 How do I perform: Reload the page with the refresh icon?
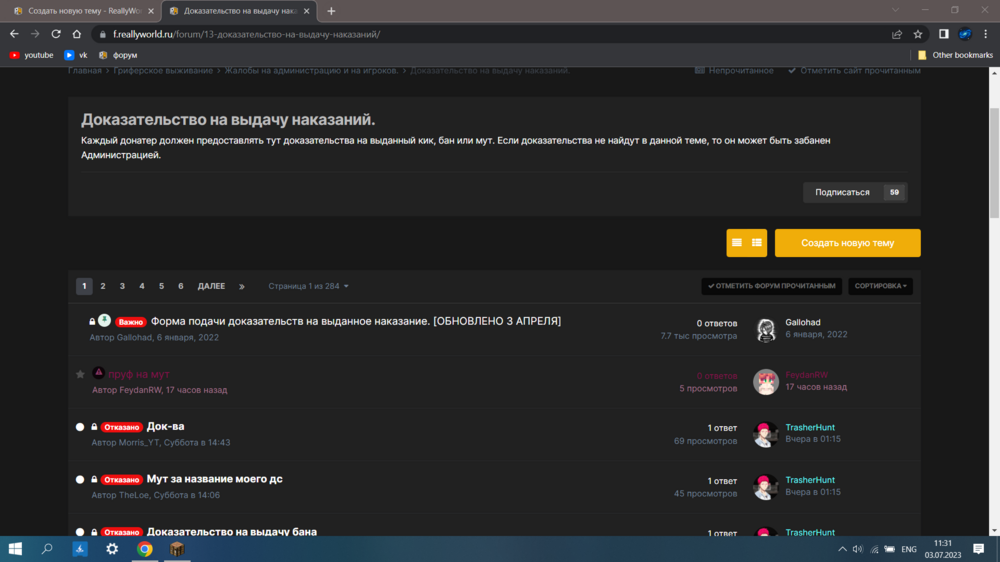pyautogui.click(x=56, y=34)
